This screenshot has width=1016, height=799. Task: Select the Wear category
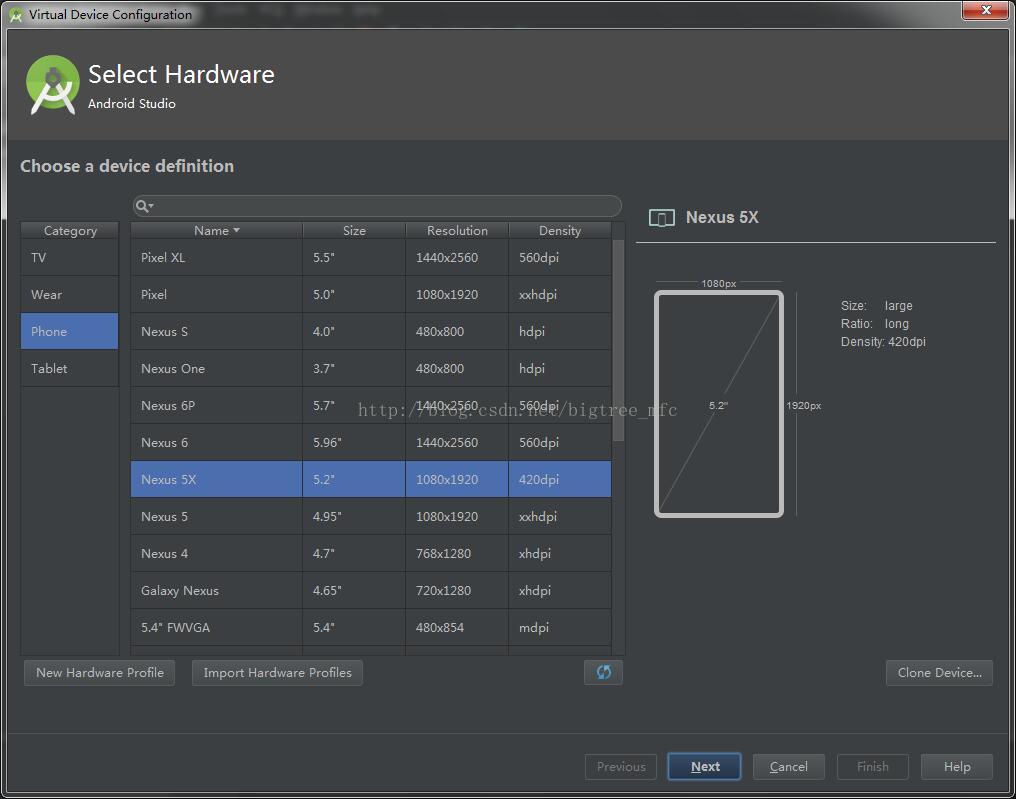click(x=69, y=294)
